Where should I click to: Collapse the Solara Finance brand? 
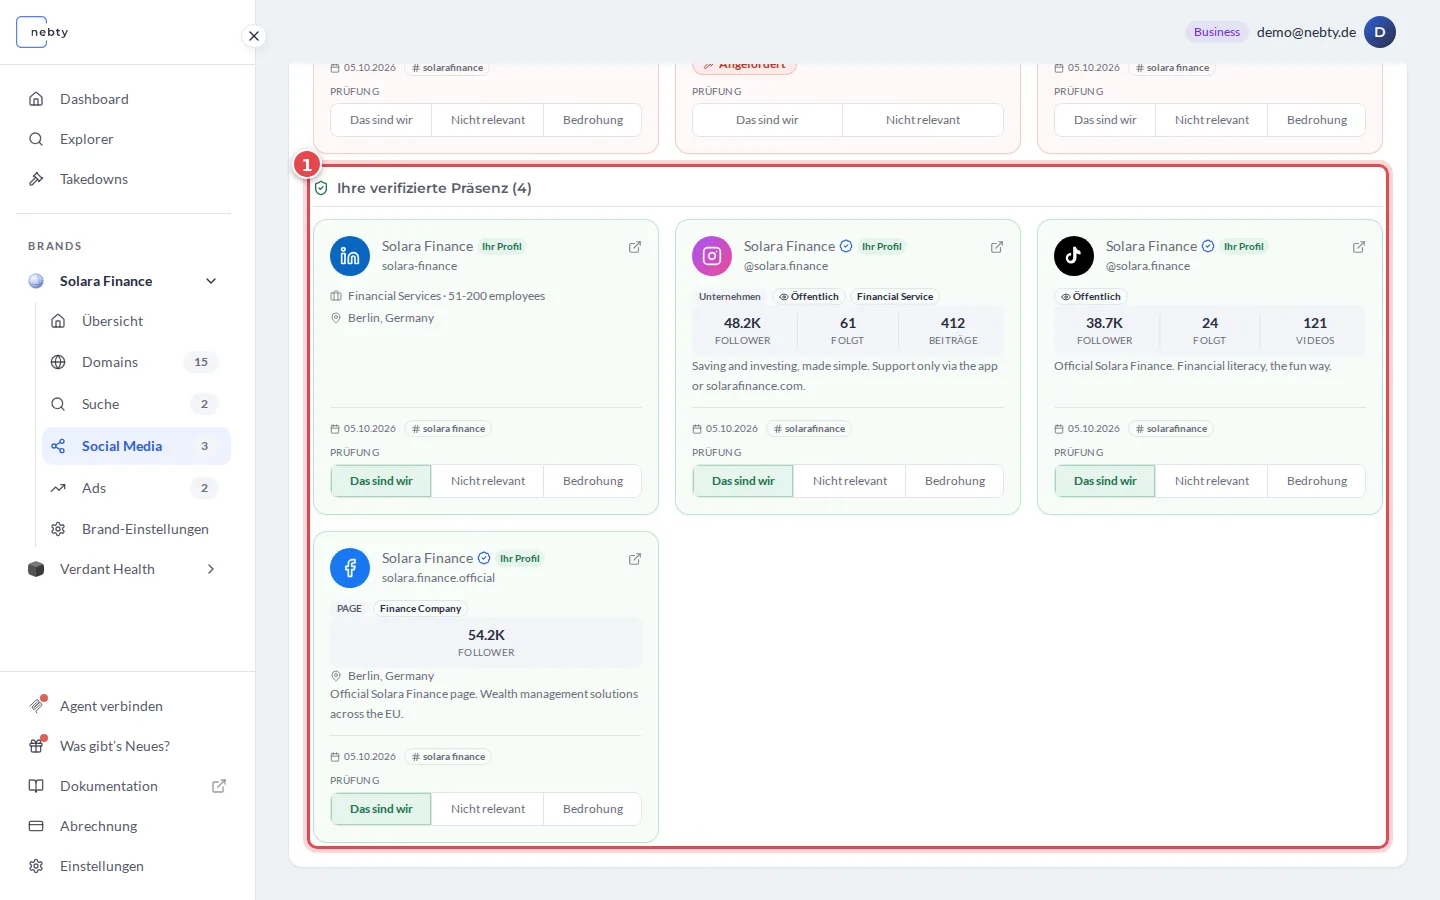211,281
